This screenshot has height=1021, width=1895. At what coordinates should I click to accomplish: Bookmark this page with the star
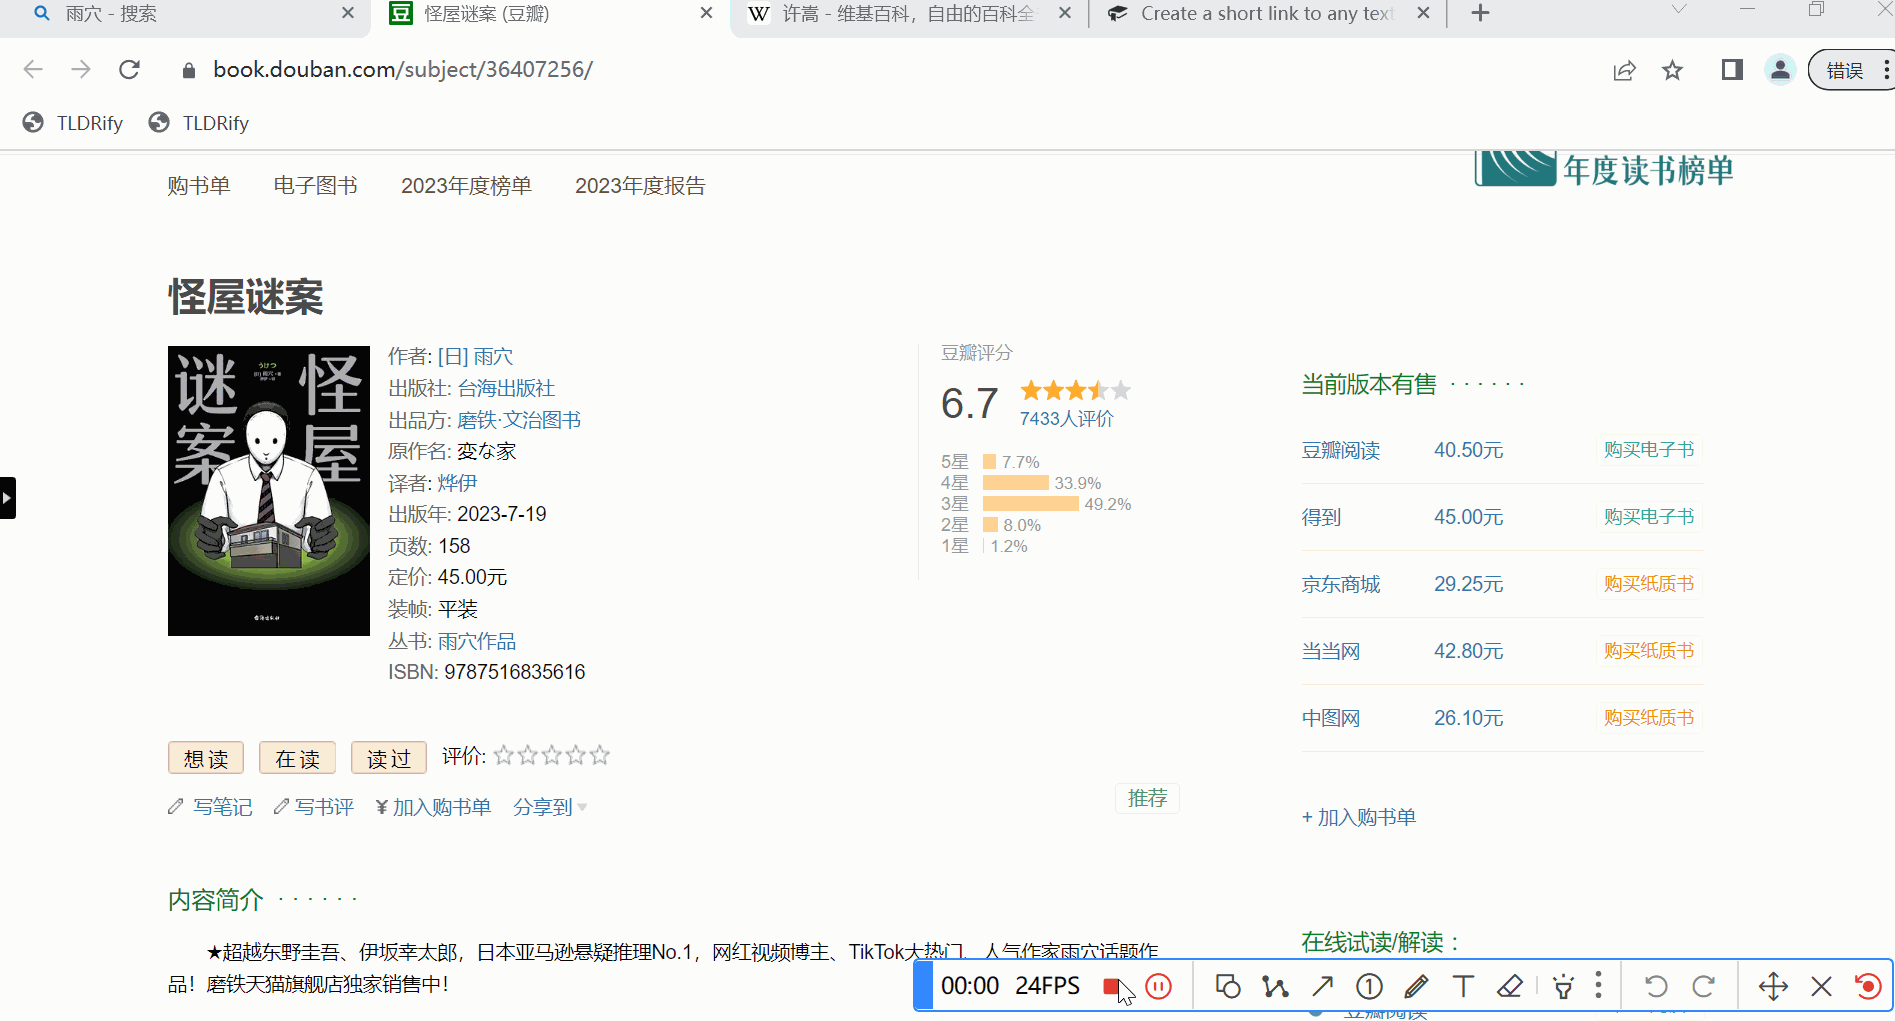[1672, 70]
